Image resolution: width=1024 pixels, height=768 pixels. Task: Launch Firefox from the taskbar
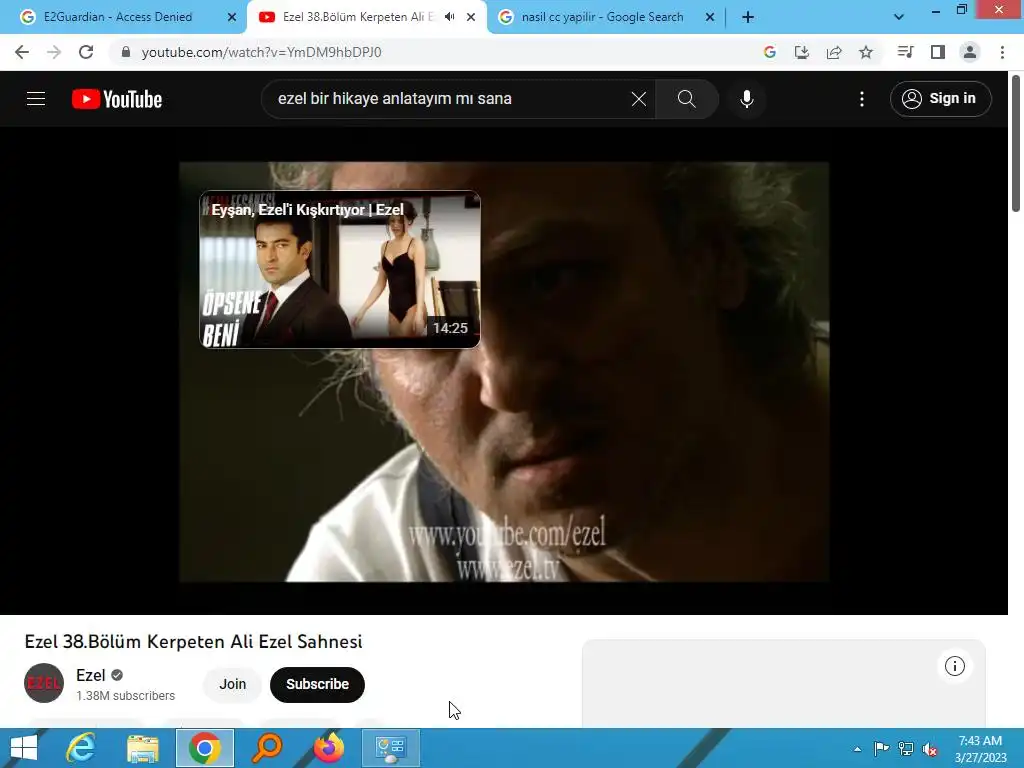pos(329,748)
